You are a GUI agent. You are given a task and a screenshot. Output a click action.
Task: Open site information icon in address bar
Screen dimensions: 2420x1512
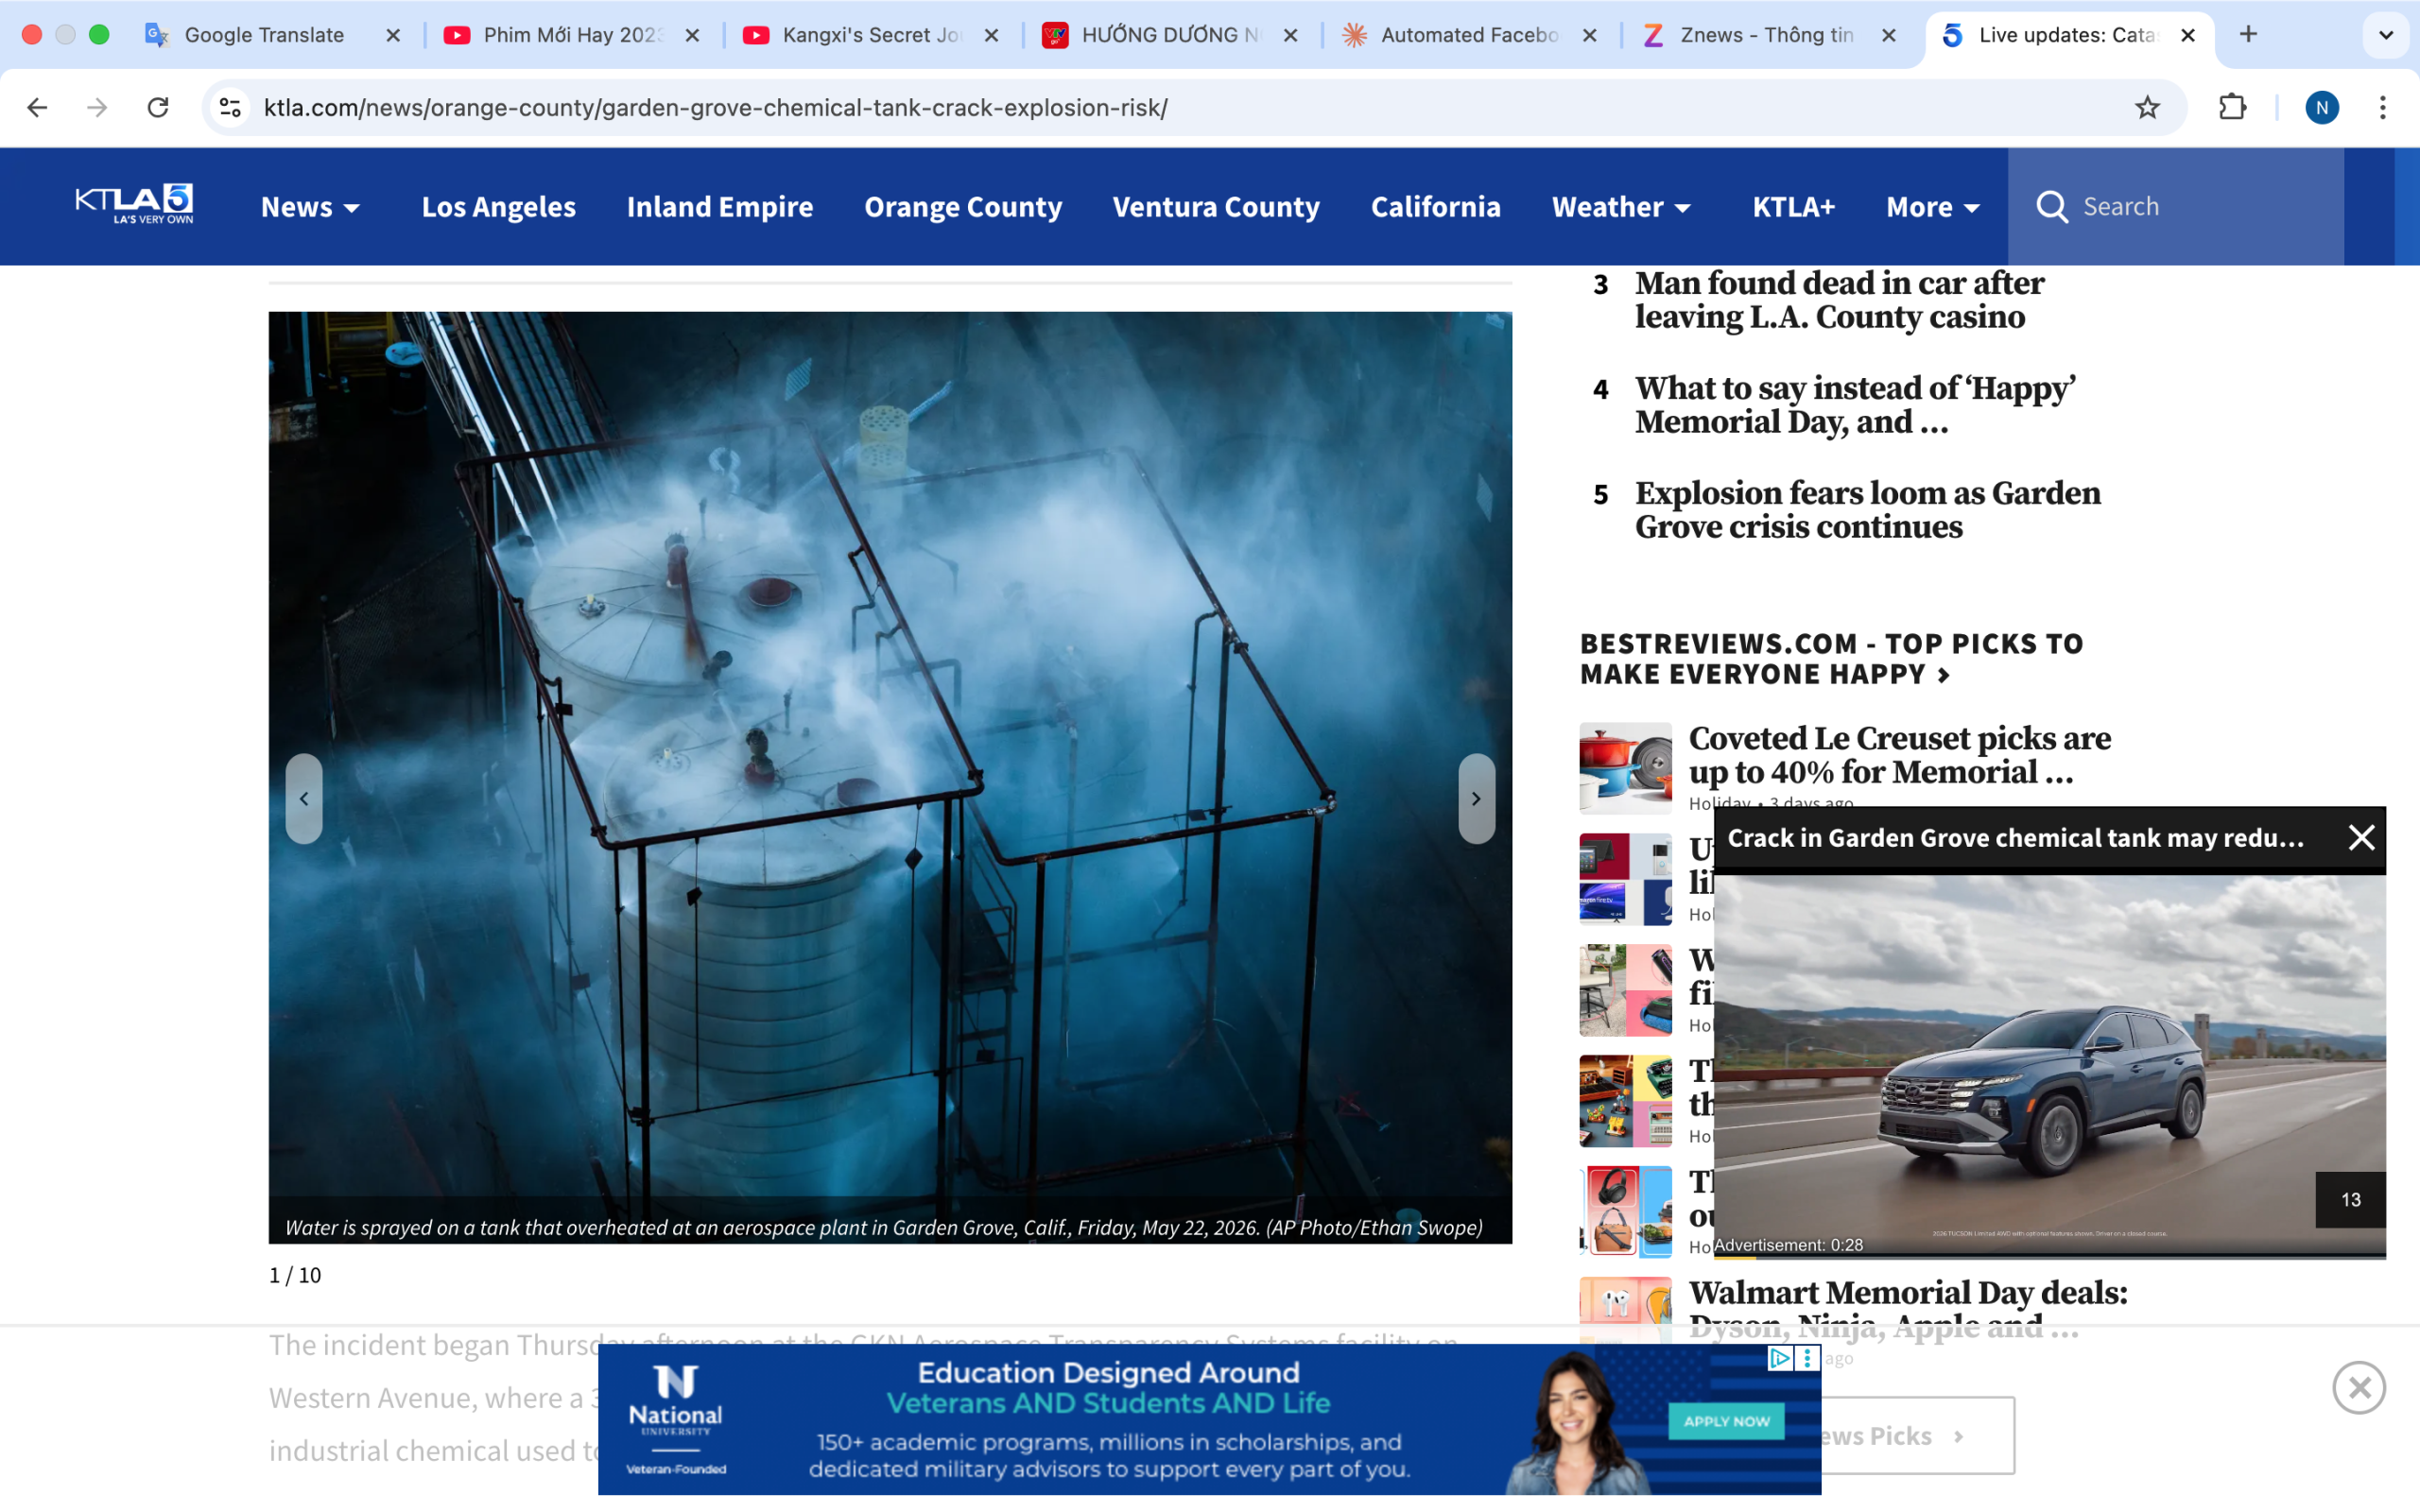231,107
